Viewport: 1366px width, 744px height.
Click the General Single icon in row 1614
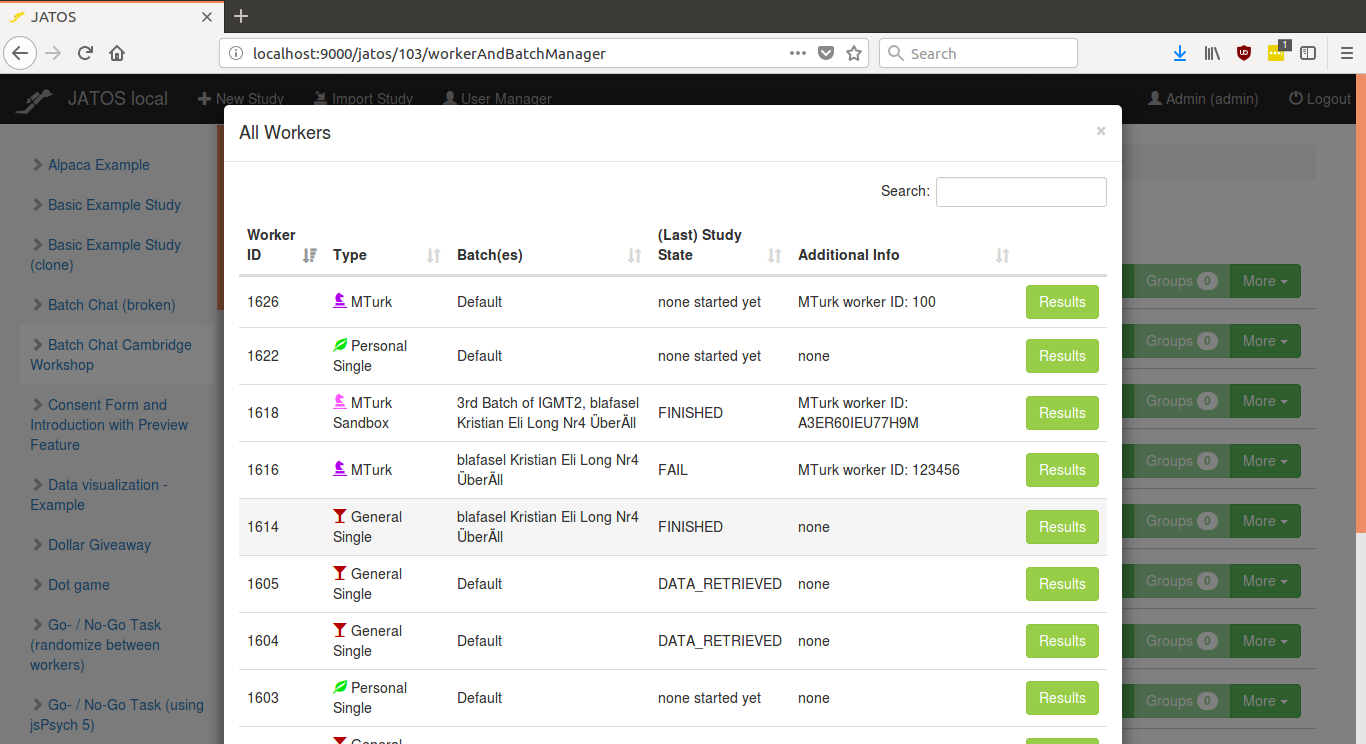point(340,516)
